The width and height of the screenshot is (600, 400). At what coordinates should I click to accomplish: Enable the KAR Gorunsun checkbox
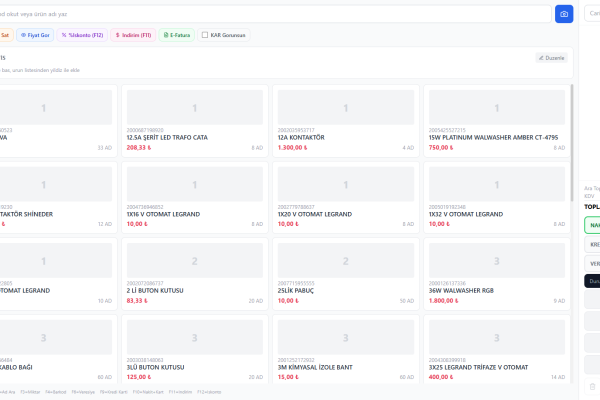tap(206, 35)
